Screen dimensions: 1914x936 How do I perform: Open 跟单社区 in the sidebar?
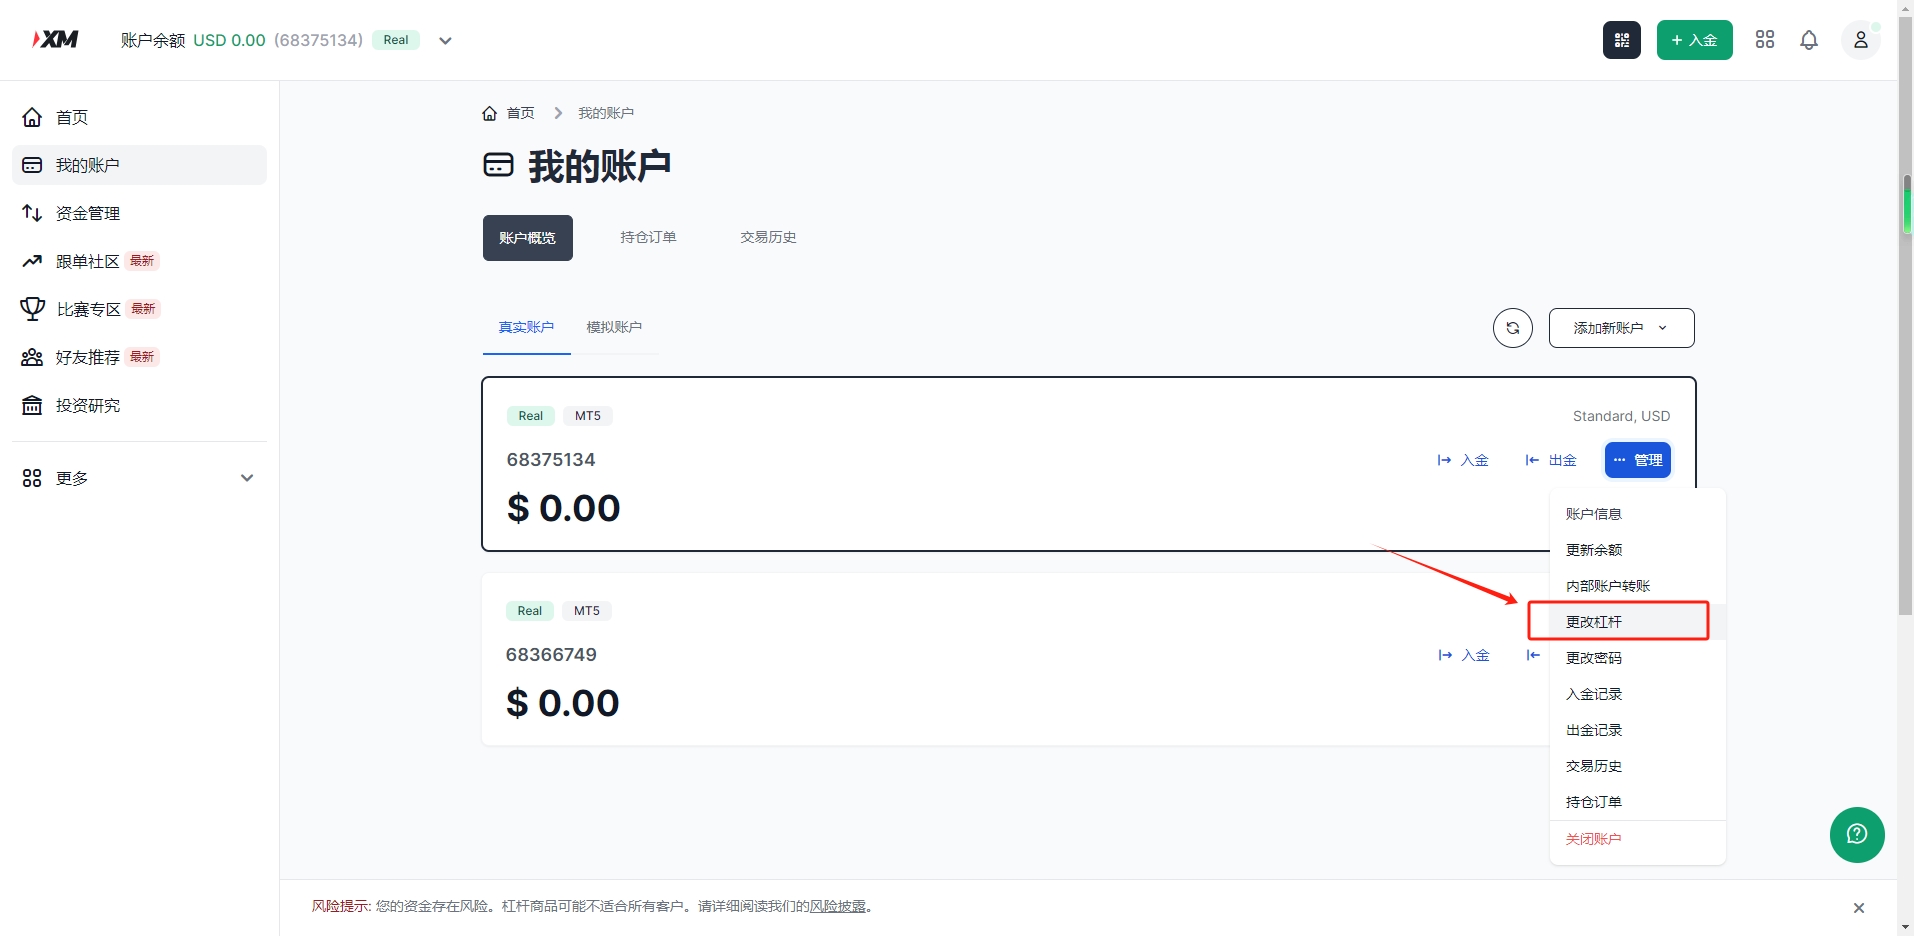(139, 261)
